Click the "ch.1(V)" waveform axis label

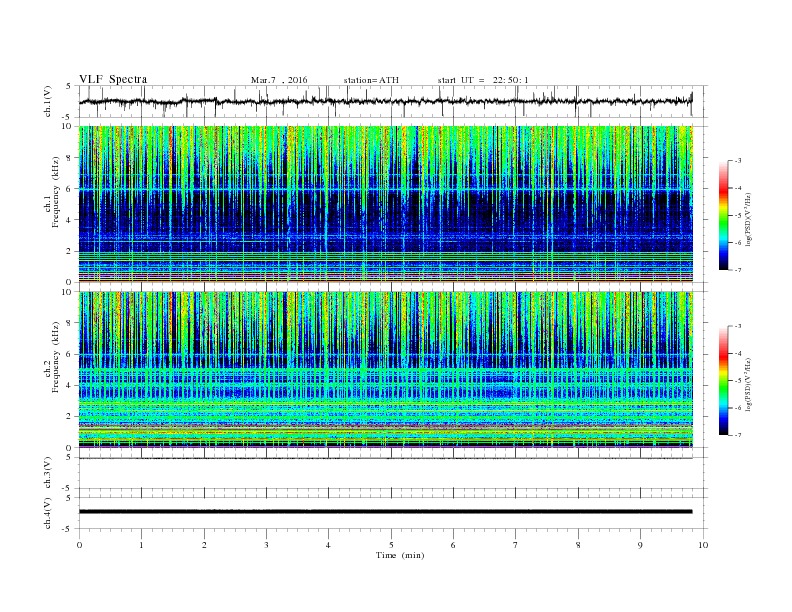48,101
